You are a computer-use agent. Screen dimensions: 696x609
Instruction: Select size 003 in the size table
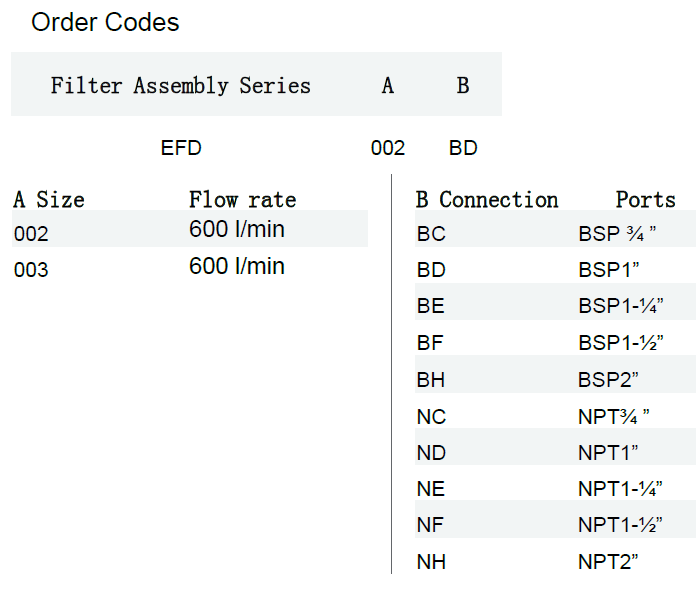click(x=31, y=270)
